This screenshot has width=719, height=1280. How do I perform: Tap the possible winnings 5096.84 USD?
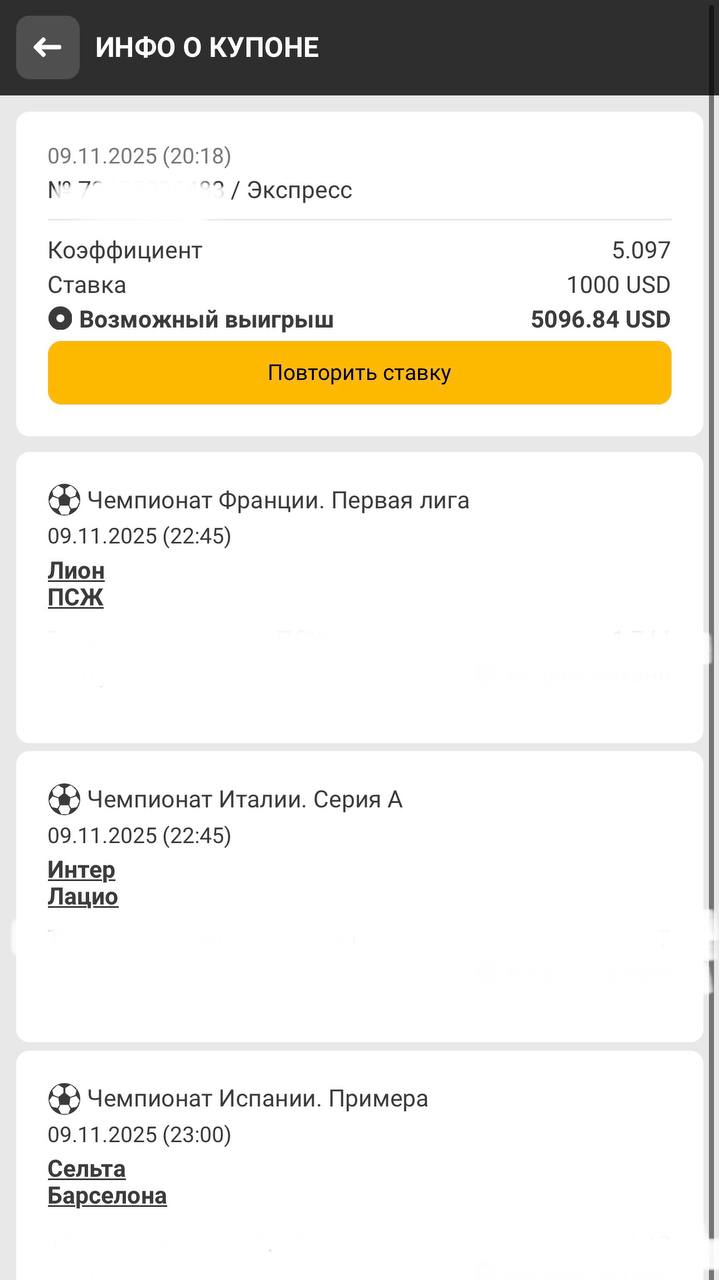[600, 320]
